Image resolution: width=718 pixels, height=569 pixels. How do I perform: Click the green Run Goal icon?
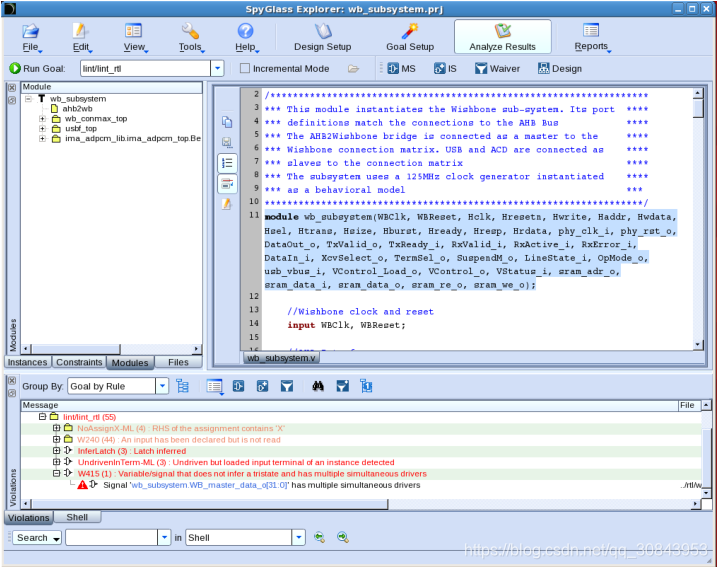pos(15,68)
